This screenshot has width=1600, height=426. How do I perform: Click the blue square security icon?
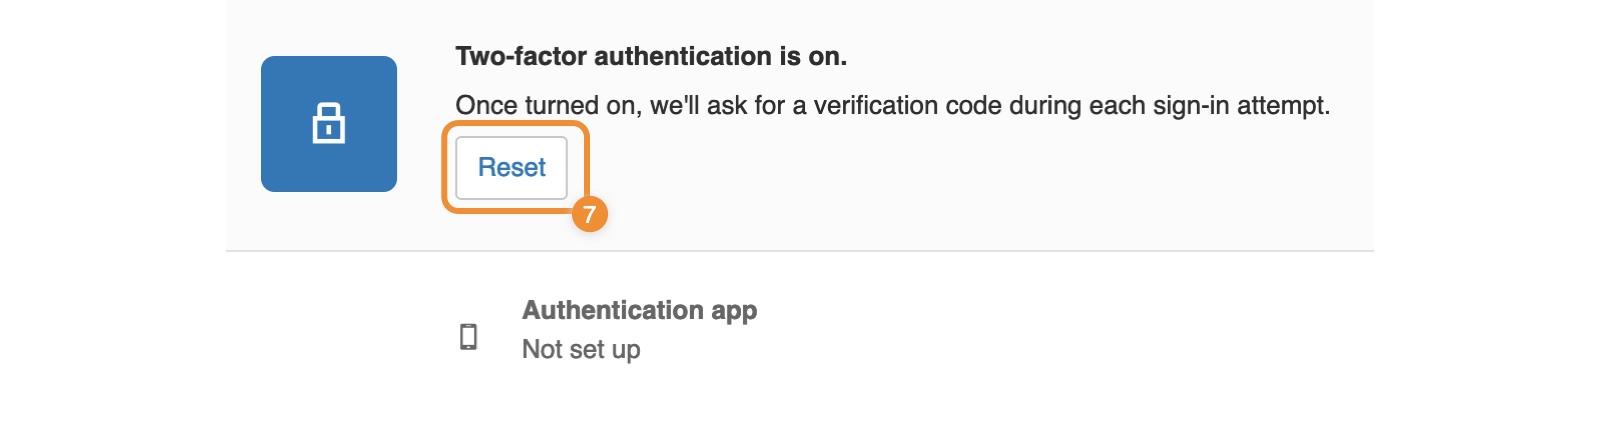(x=329, y=124)
